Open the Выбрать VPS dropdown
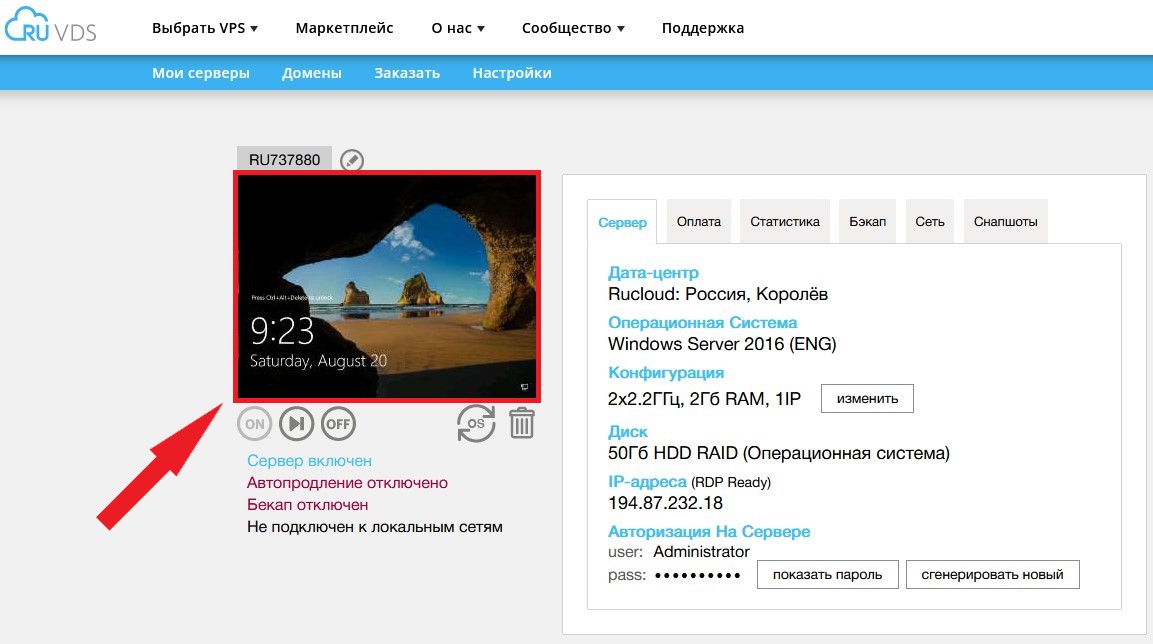 pyautogui.click(x=204, y=28)
